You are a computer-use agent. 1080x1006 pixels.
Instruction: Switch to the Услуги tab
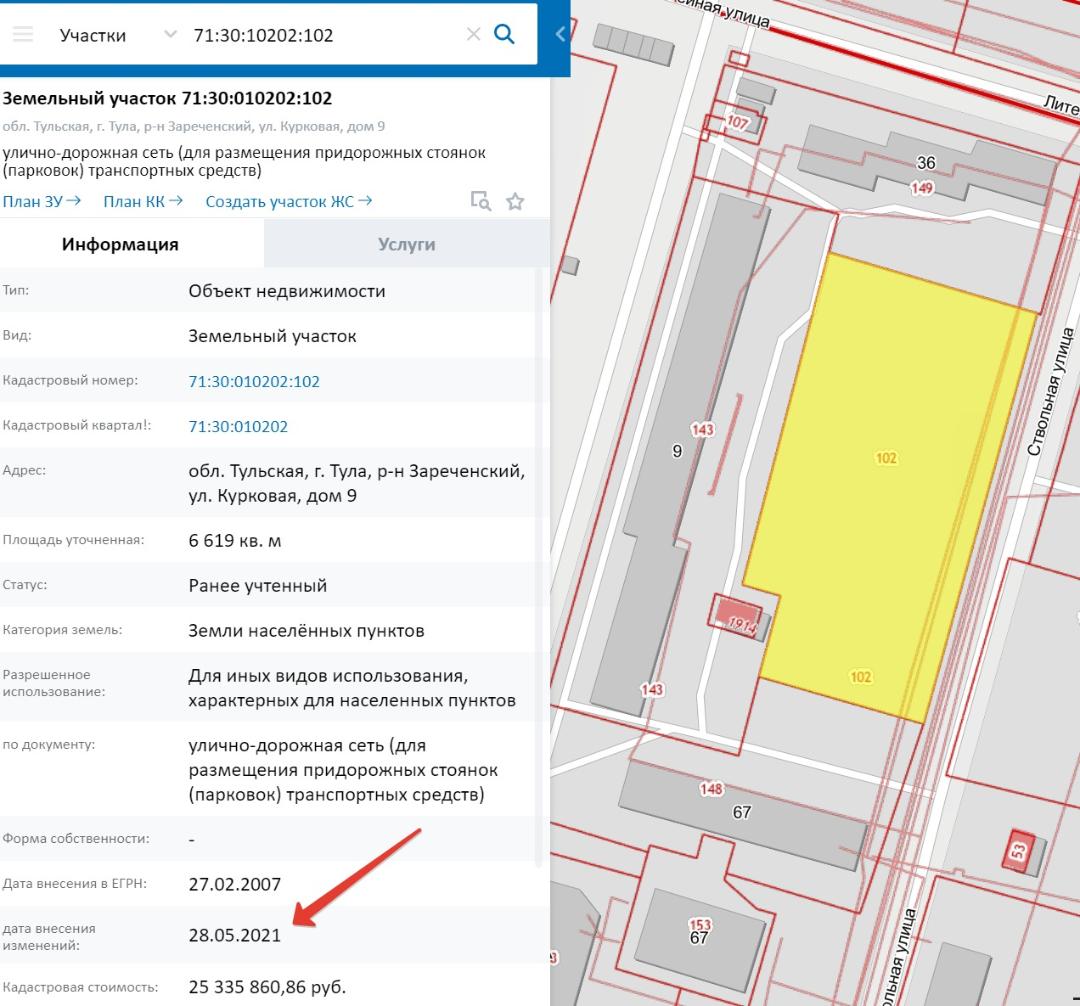coord(406,244)
